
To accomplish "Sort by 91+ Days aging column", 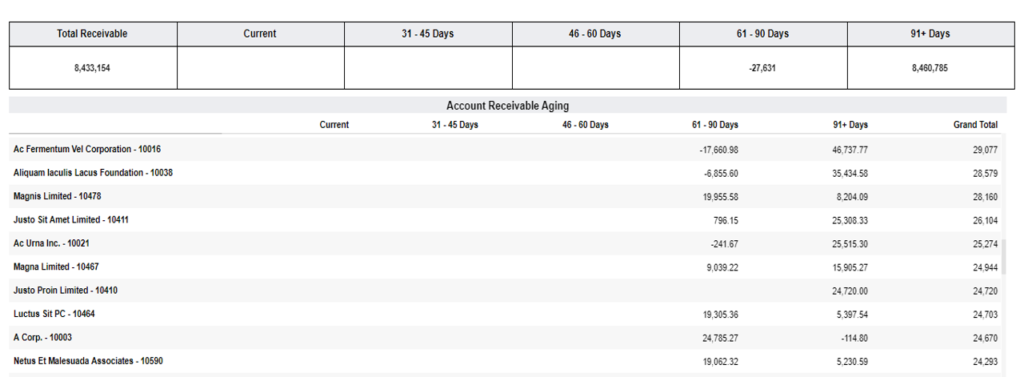I will pyautogui.click(x=850, y=125).
